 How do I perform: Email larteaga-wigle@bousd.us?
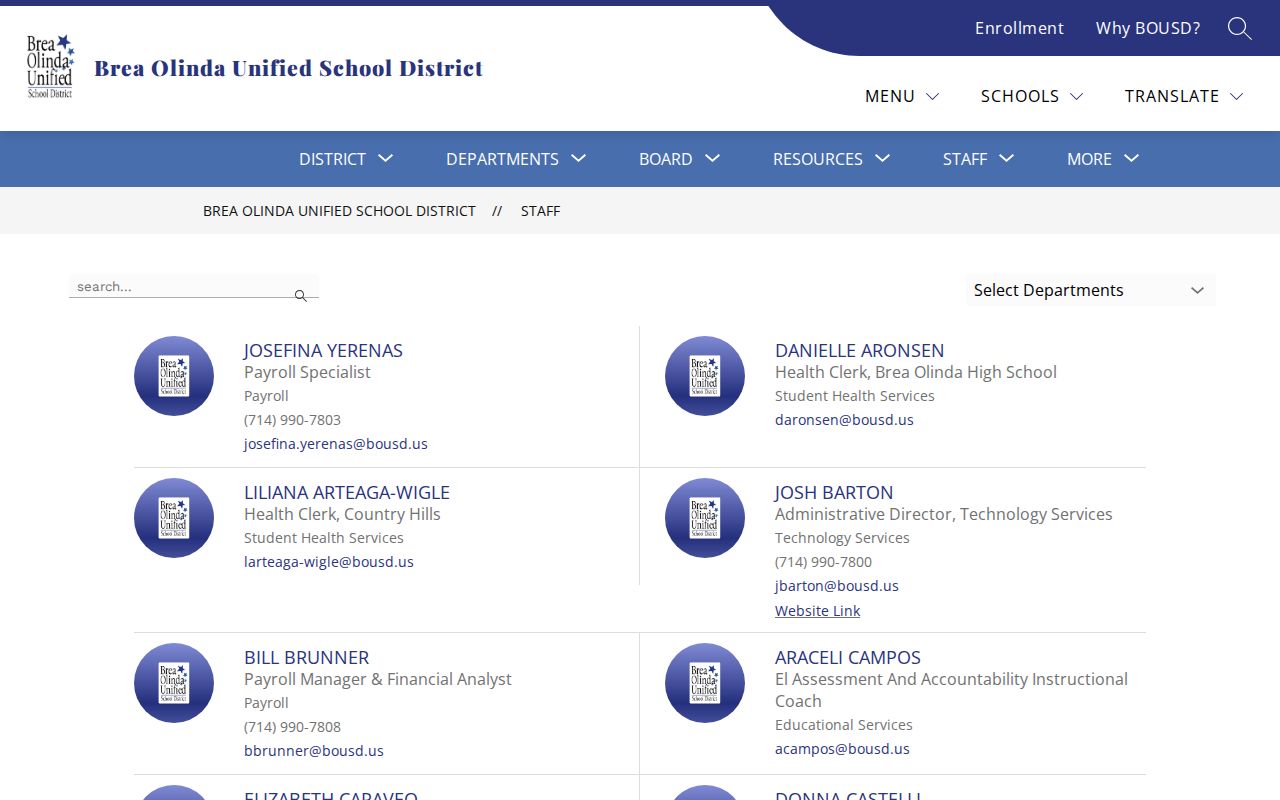click(x=329, y=562)
